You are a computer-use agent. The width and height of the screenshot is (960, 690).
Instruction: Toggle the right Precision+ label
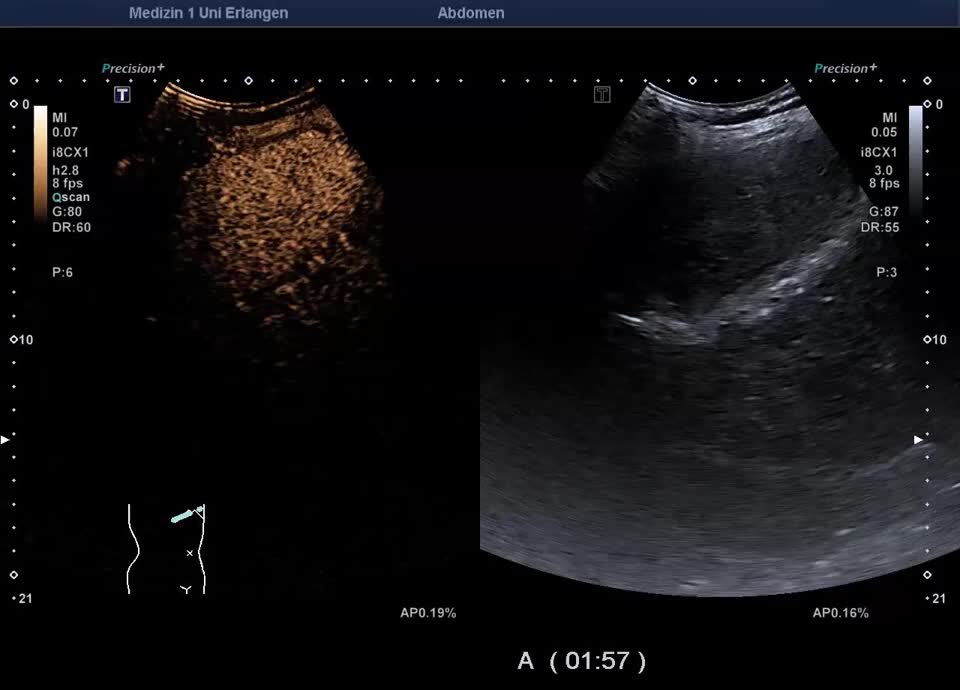click(845, 68)
